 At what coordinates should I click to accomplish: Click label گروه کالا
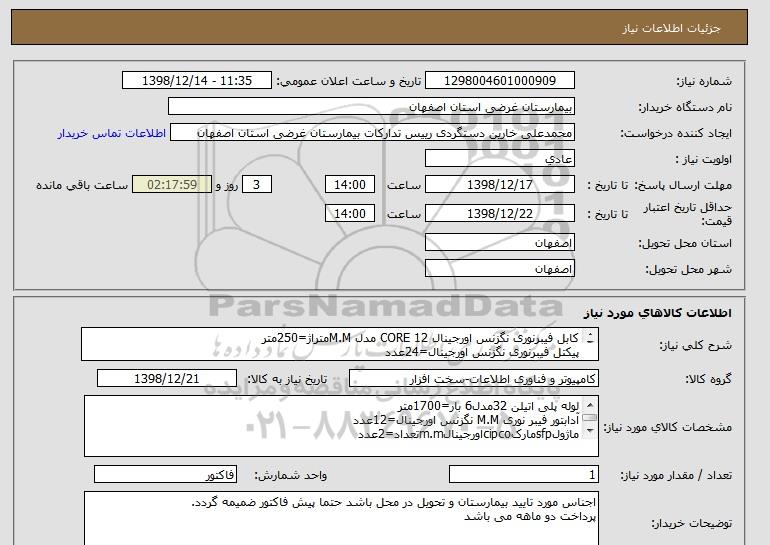[708, 379]
